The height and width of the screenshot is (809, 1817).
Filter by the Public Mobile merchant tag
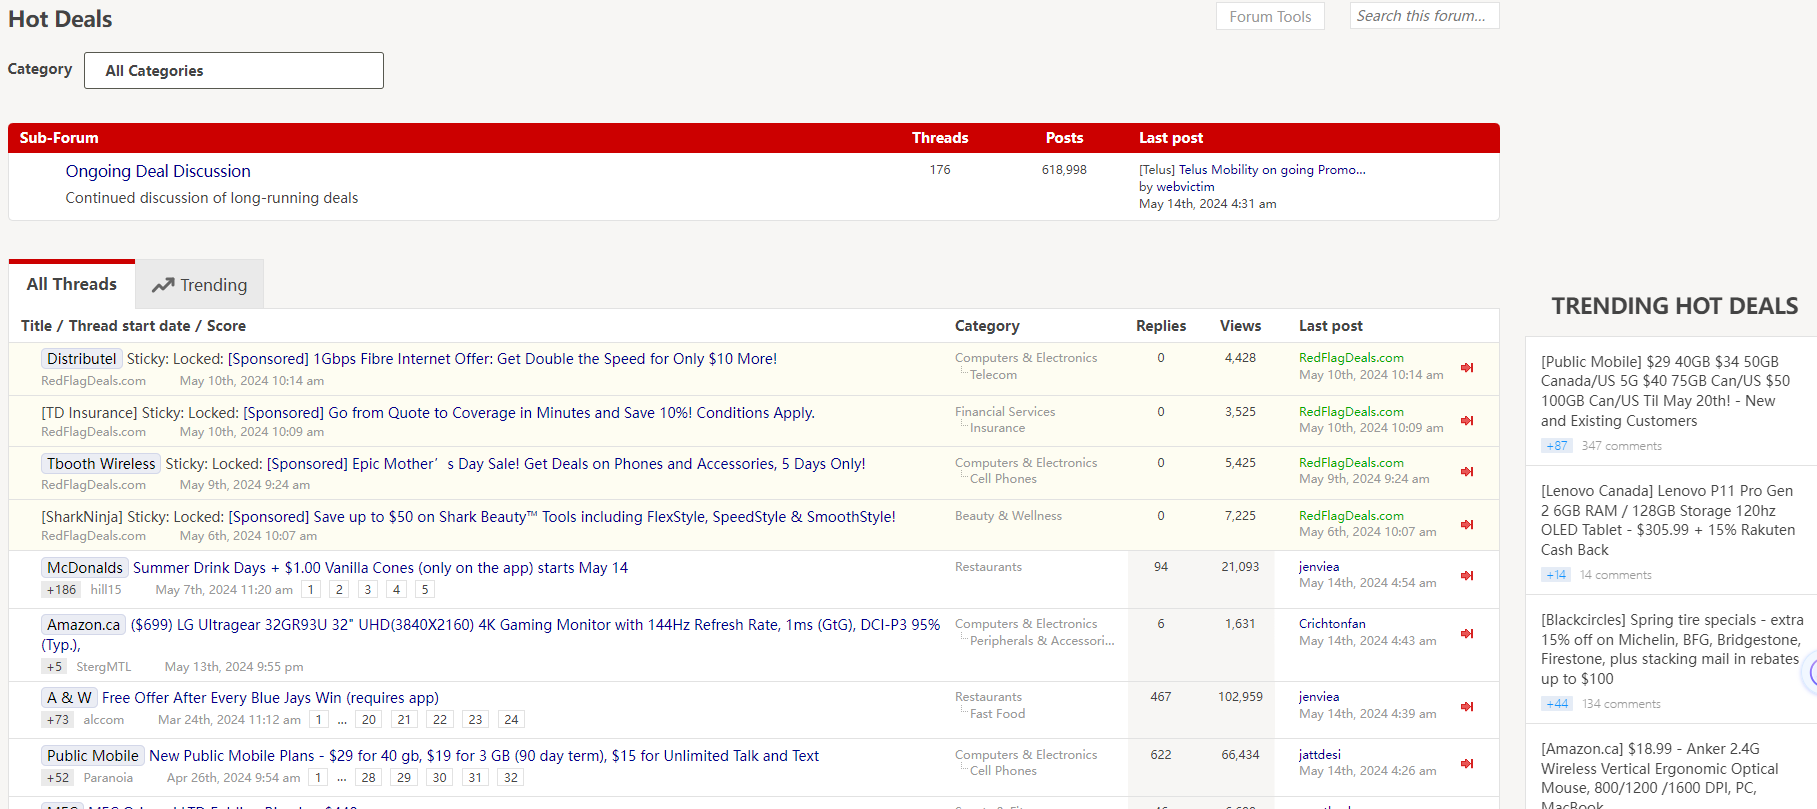point(93,756)
